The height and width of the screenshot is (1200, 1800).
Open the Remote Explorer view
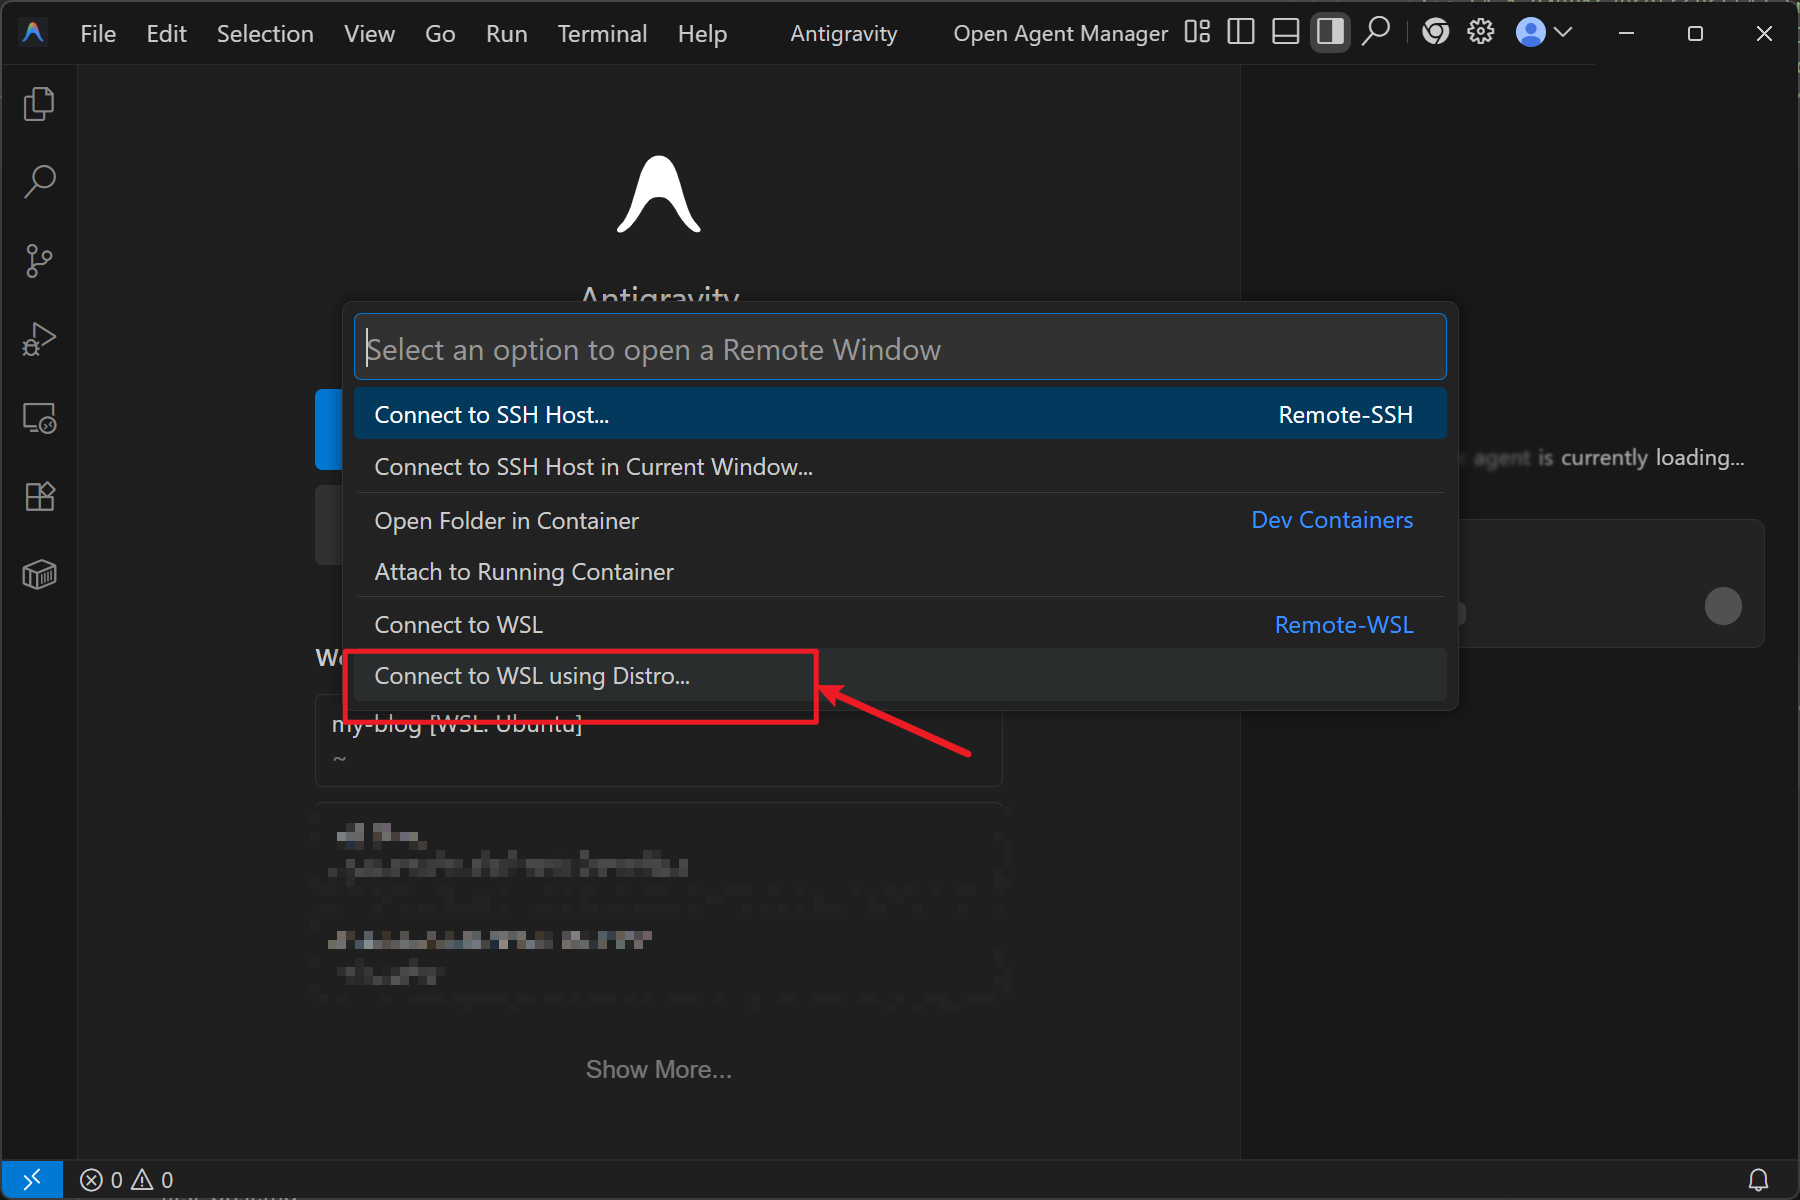(x=39, y=418)
